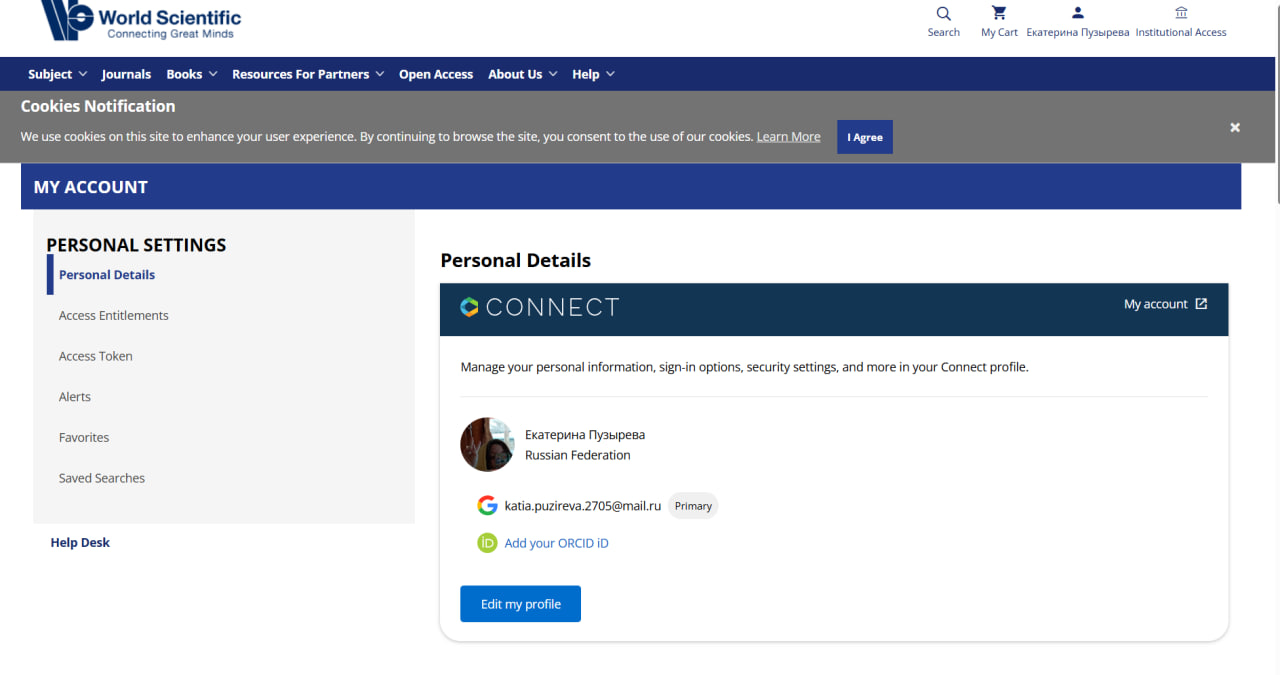Expand the Books dropdown menu

coord(191,74)
